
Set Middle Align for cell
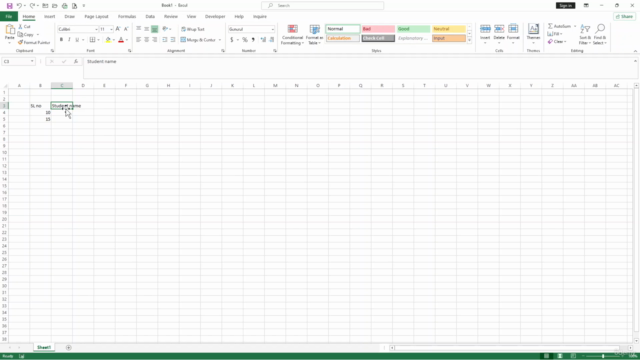pyautogui.click(x=147, y=29)
